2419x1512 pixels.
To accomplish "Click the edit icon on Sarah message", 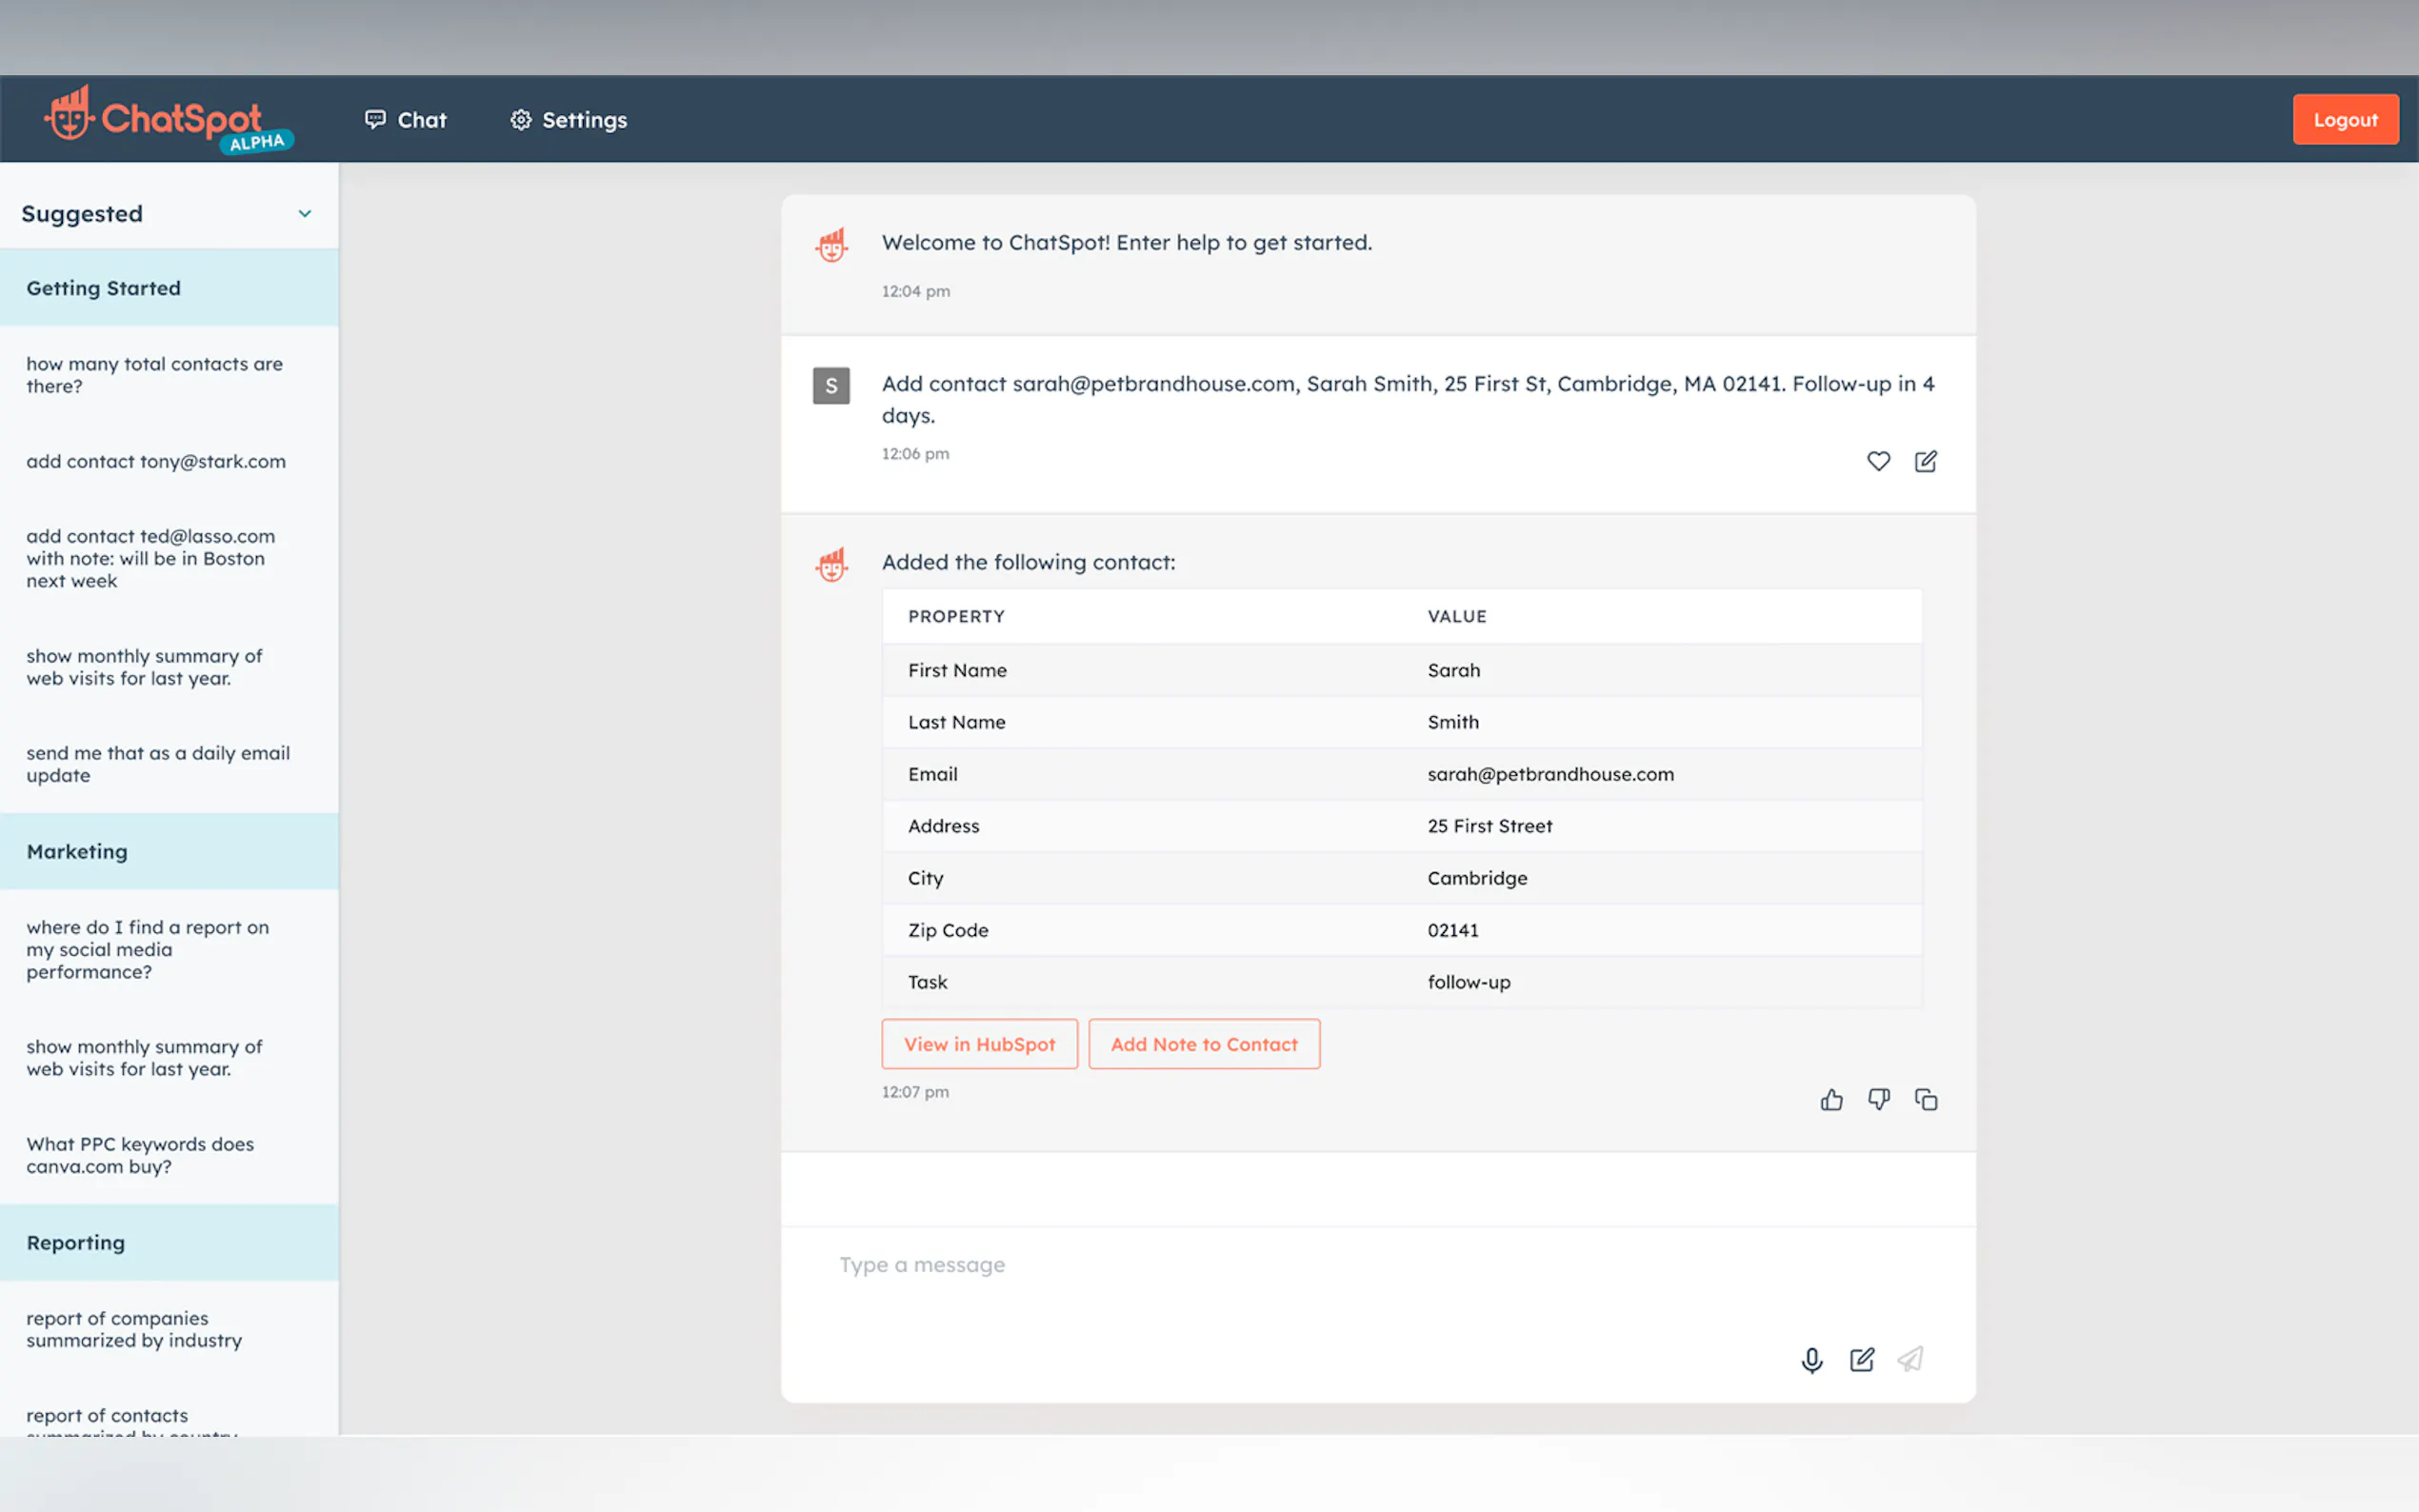I will click(x=1925, y=461).
